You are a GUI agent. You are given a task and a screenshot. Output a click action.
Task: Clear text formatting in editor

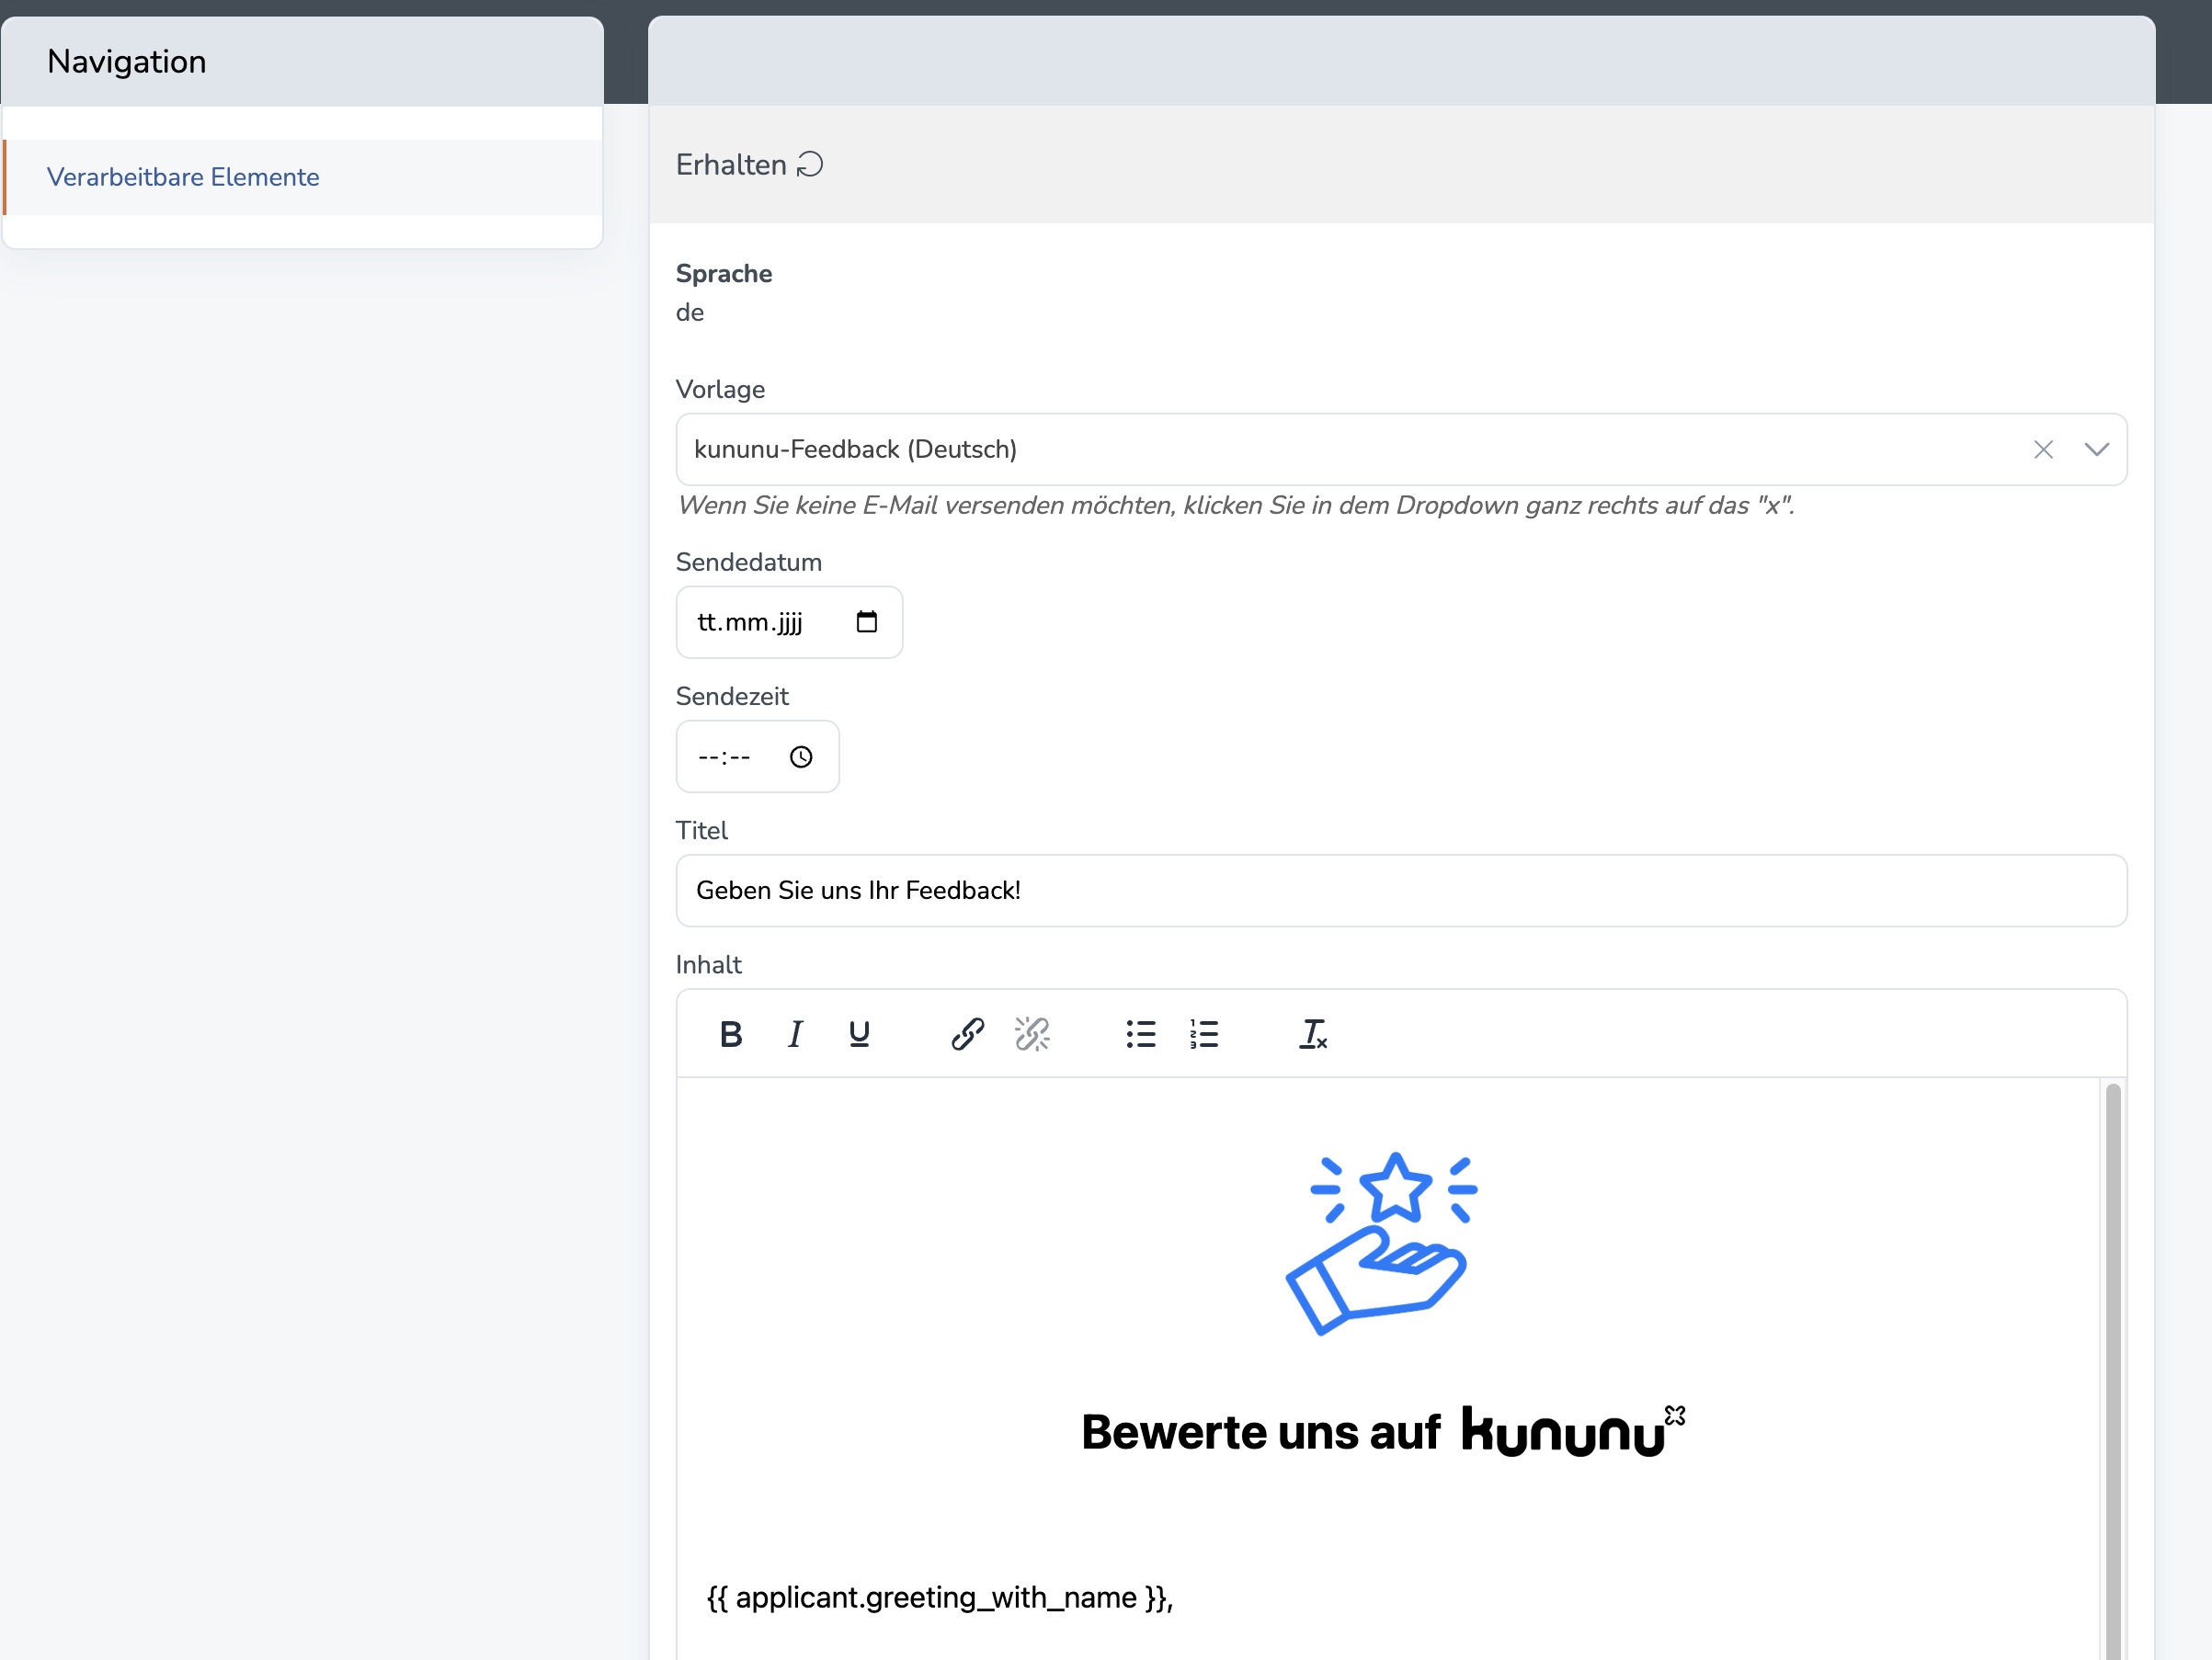[x=1312, y=1034]
